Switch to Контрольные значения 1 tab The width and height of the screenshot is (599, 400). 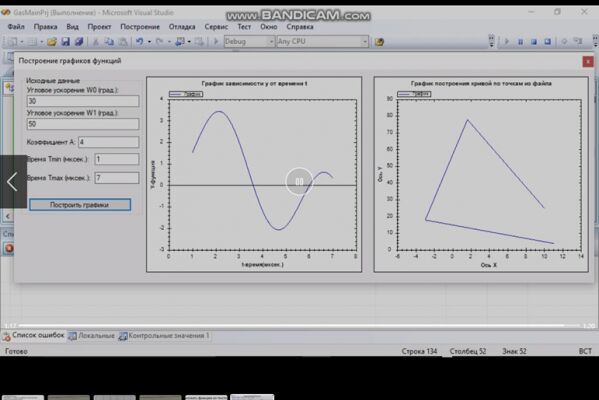click(164, 336)
